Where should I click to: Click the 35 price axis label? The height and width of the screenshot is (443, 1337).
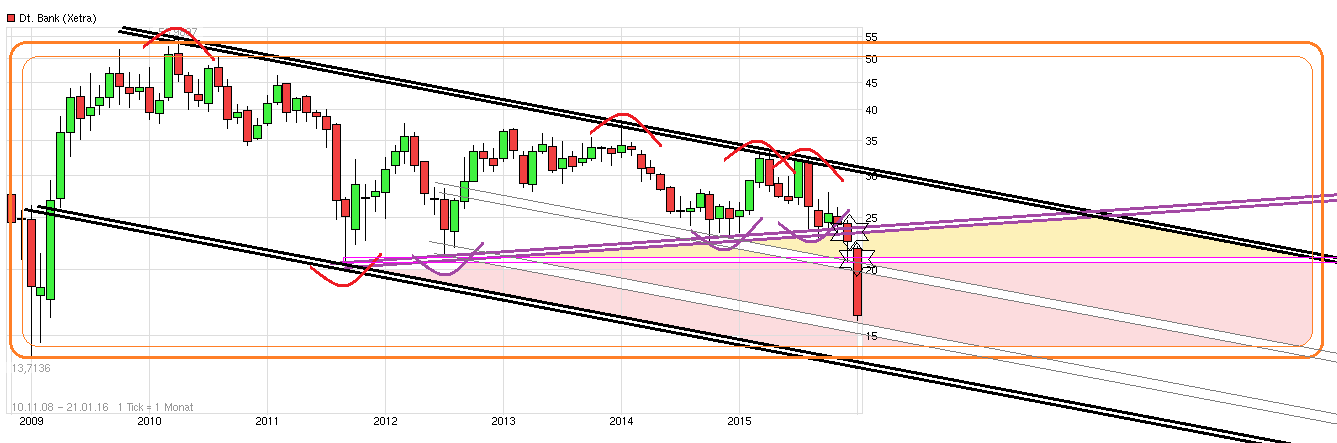[871, 142]
